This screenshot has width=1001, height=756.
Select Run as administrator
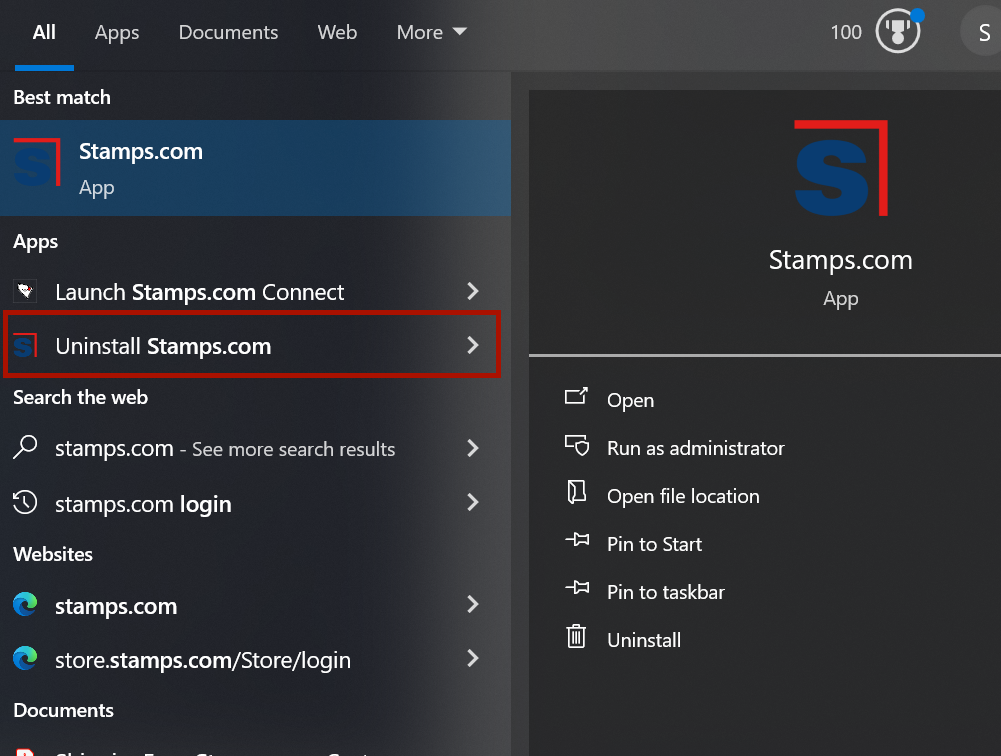695,447
